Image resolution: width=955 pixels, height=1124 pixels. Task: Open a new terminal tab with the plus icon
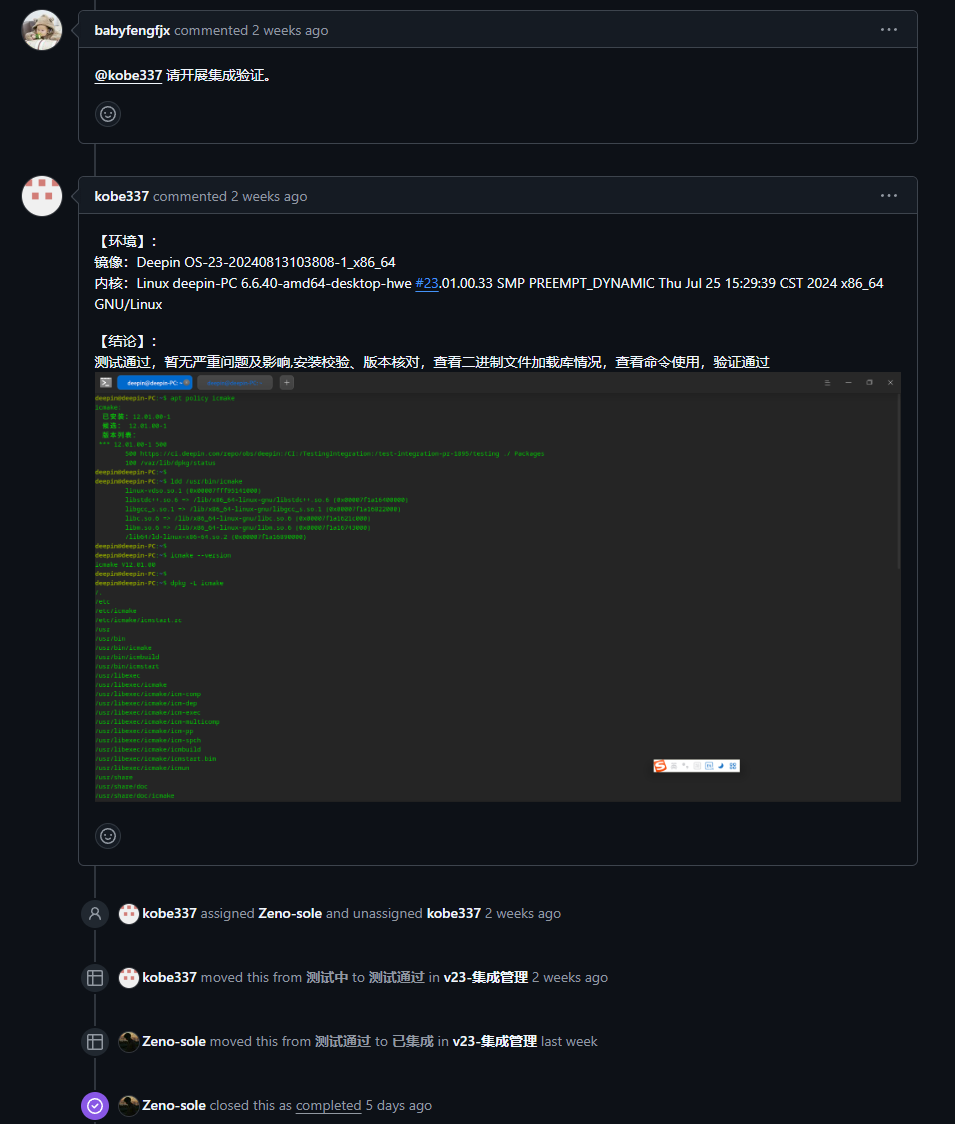click(x=286, y=382)
